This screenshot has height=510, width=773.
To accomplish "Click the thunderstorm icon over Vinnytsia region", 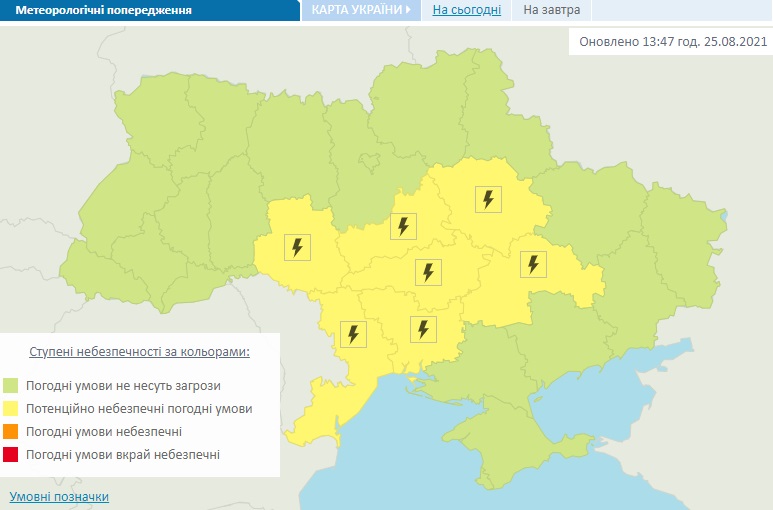I will [297, 246].
